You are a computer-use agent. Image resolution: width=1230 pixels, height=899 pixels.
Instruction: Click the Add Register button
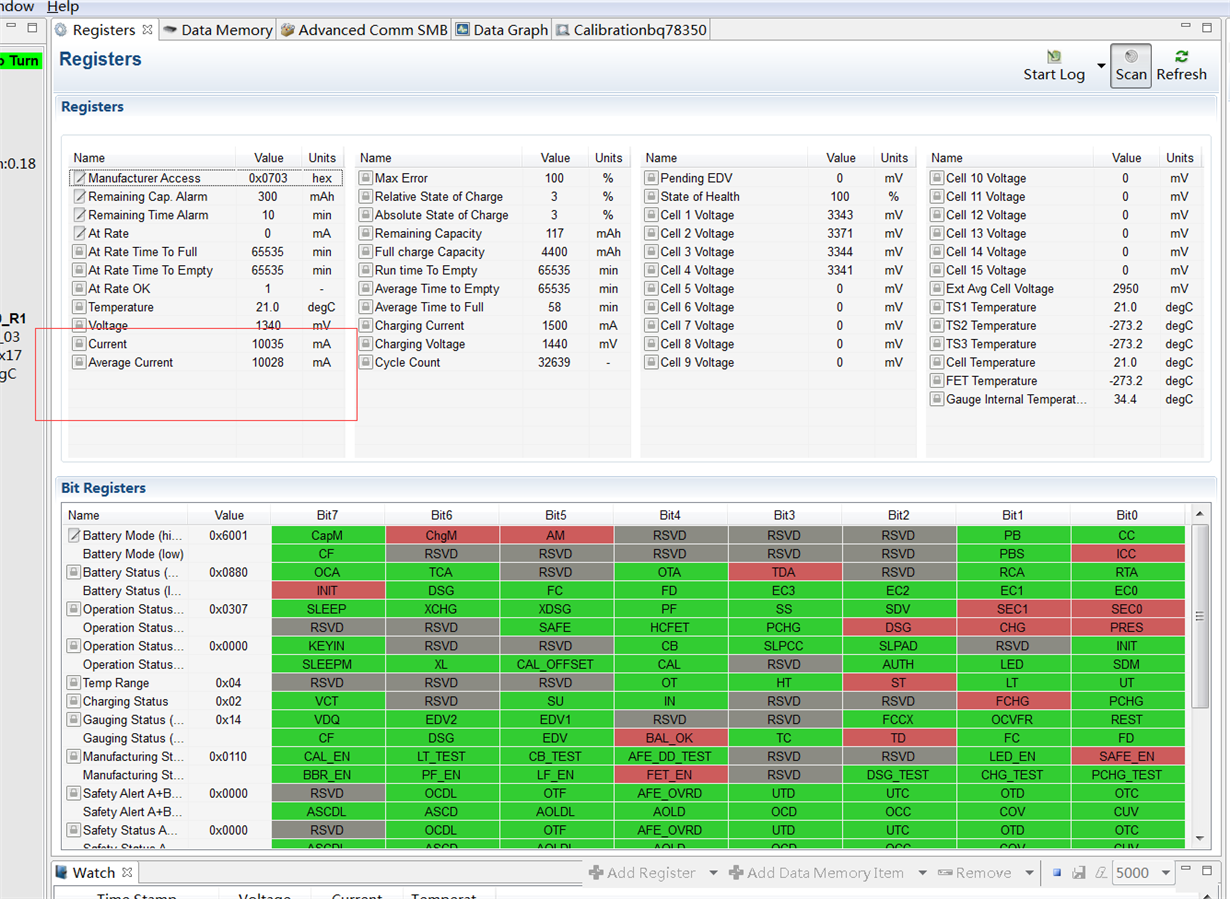642,873
